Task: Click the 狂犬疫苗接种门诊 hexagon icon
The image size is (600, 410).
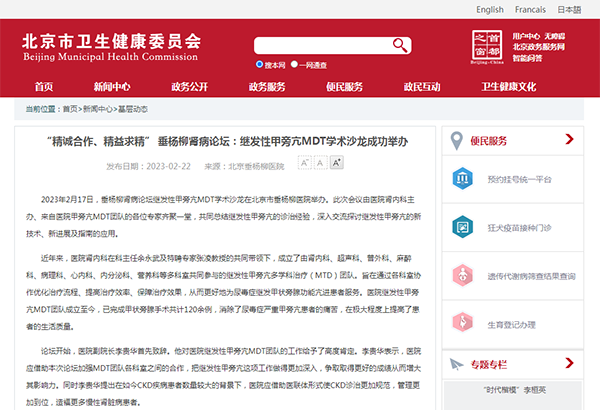Action: click(465, 228)
